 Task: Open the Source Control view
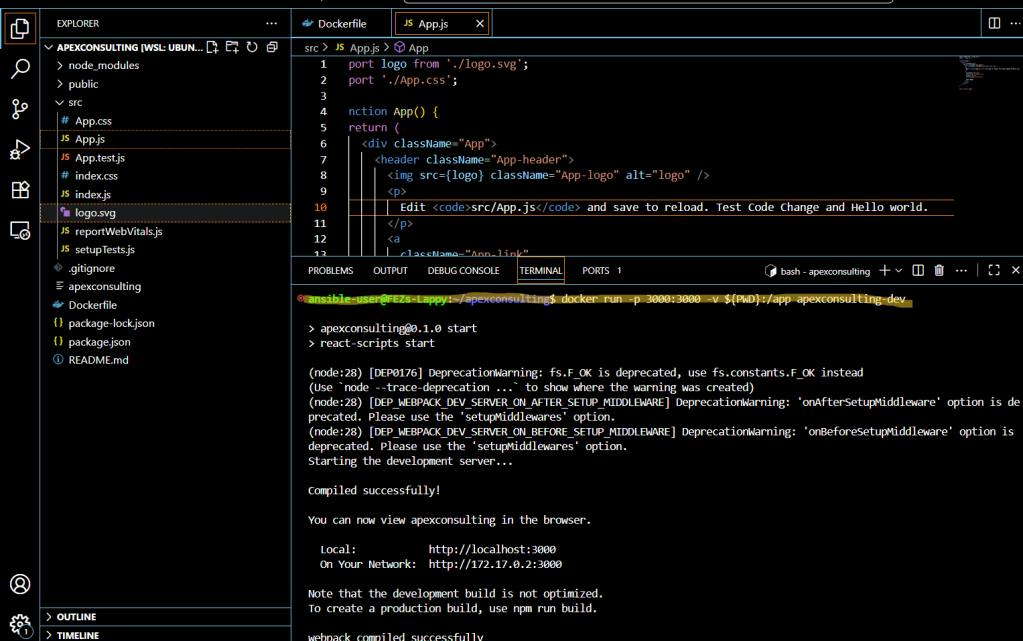(x=20, y=109)
